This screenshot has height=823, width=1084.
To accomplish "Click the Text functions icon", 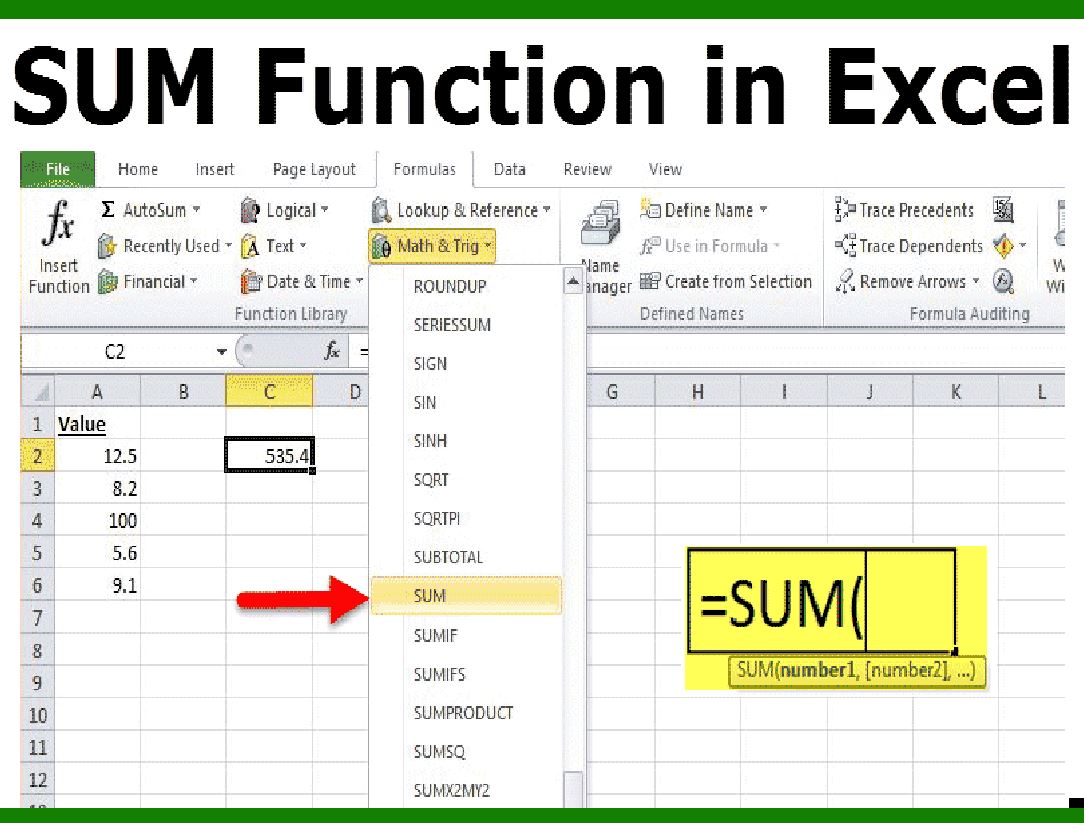I will coord(250,246).
